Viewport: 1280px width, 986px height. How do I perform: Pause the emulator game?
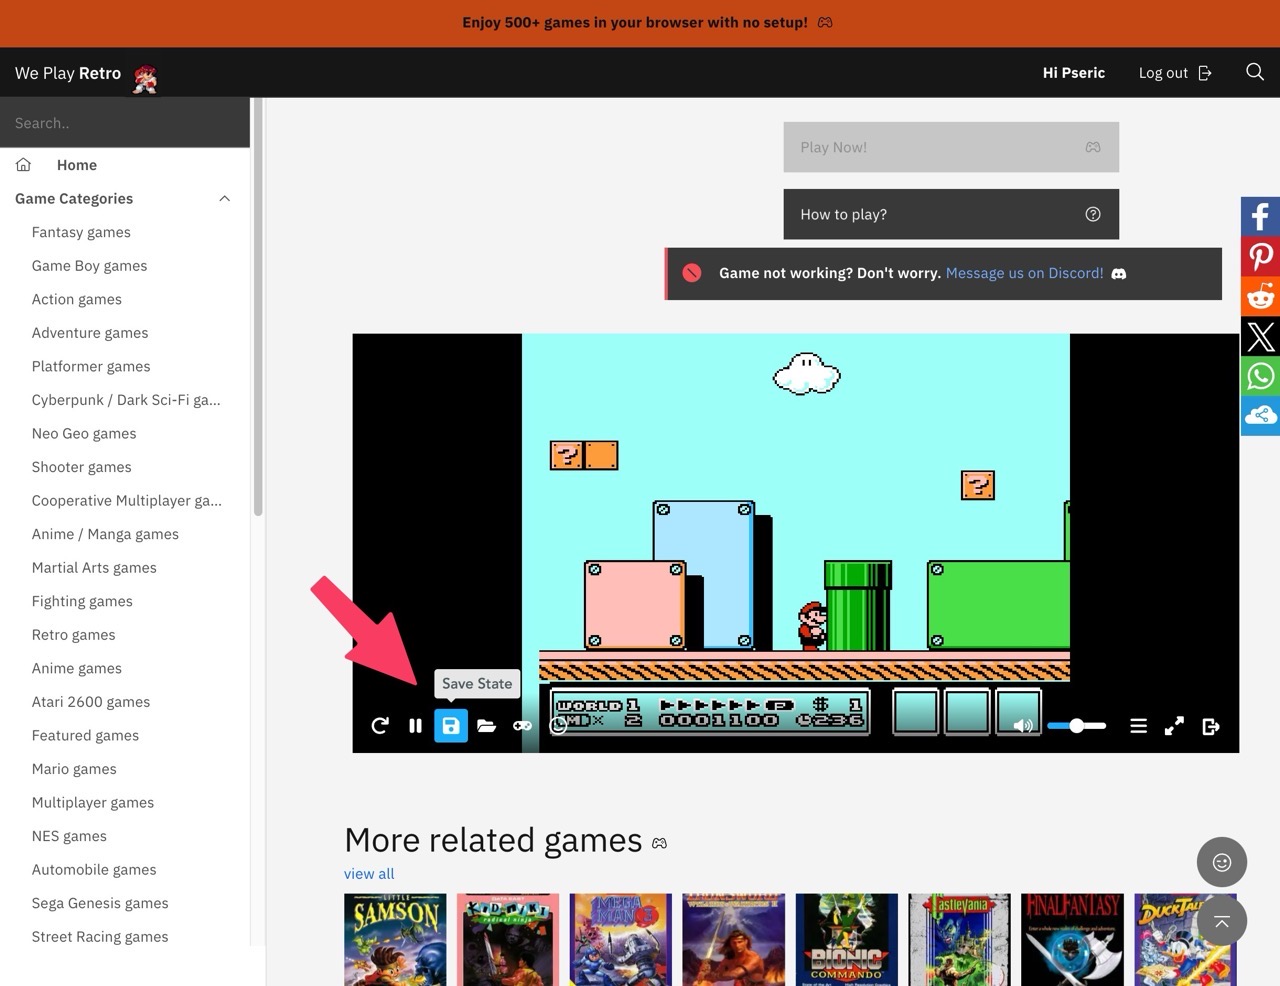pyautogui.click(x=415, y=726)
